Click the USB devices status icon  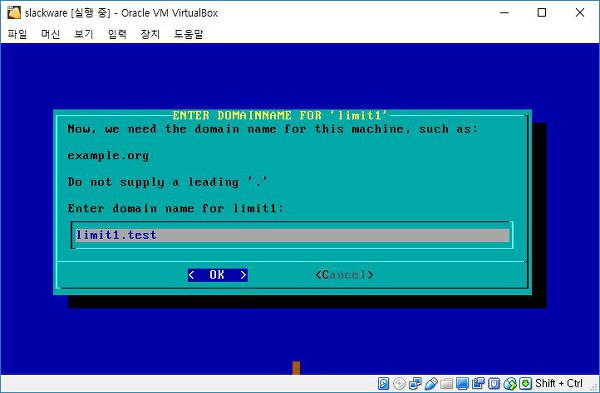point(431,383)
